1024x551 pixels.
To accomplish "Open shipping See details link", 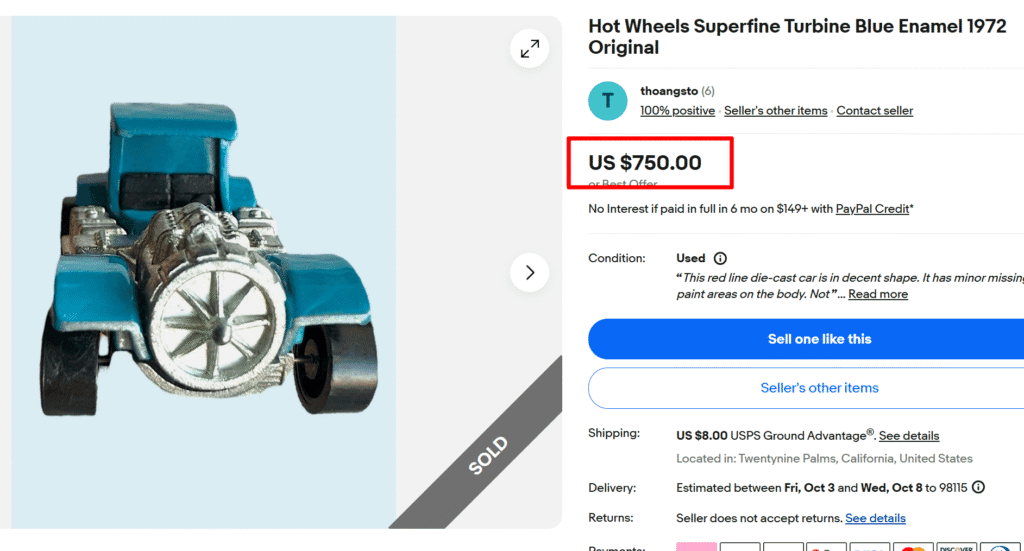I will (909, 436).
